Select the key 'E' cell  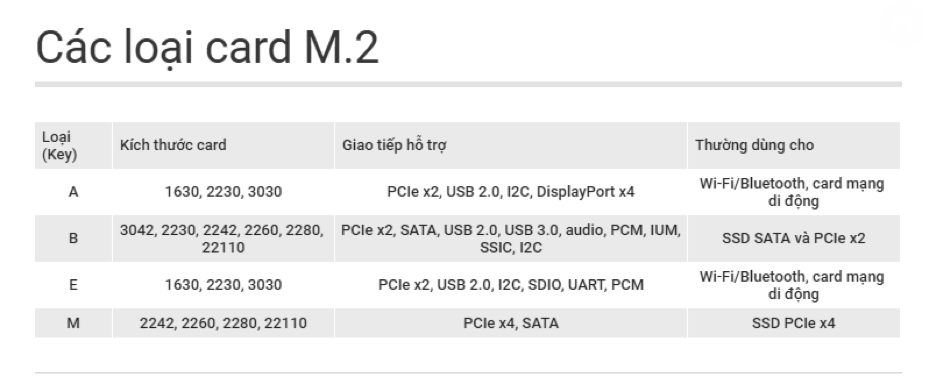pyautogui.click(x=73, y=285)
